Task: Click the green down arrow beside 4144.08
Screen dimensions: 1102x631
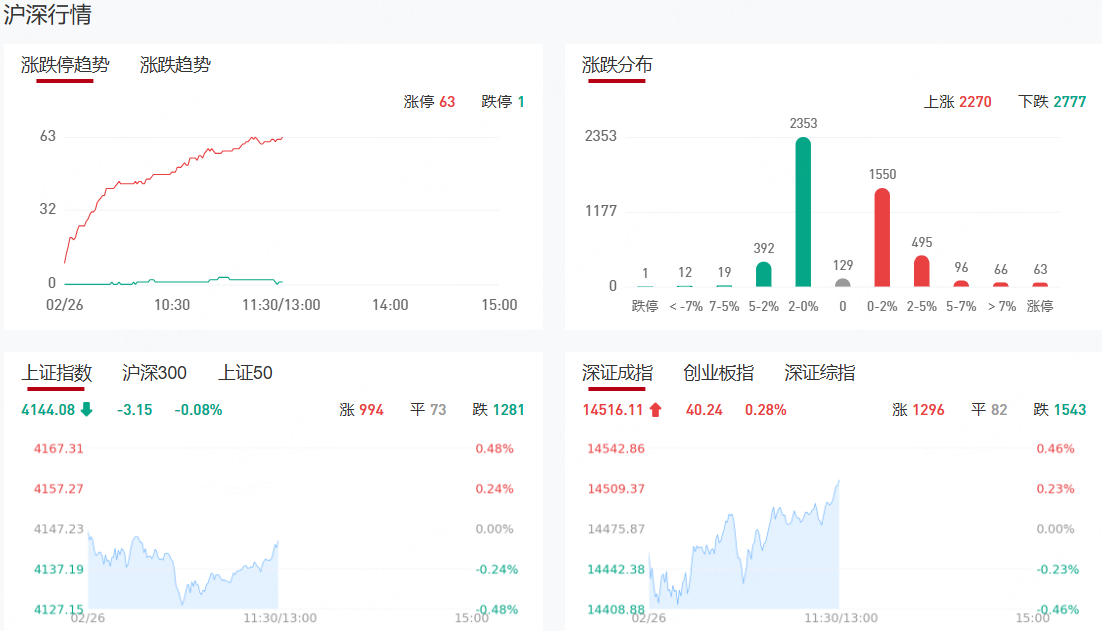Action: click(87, 409)
